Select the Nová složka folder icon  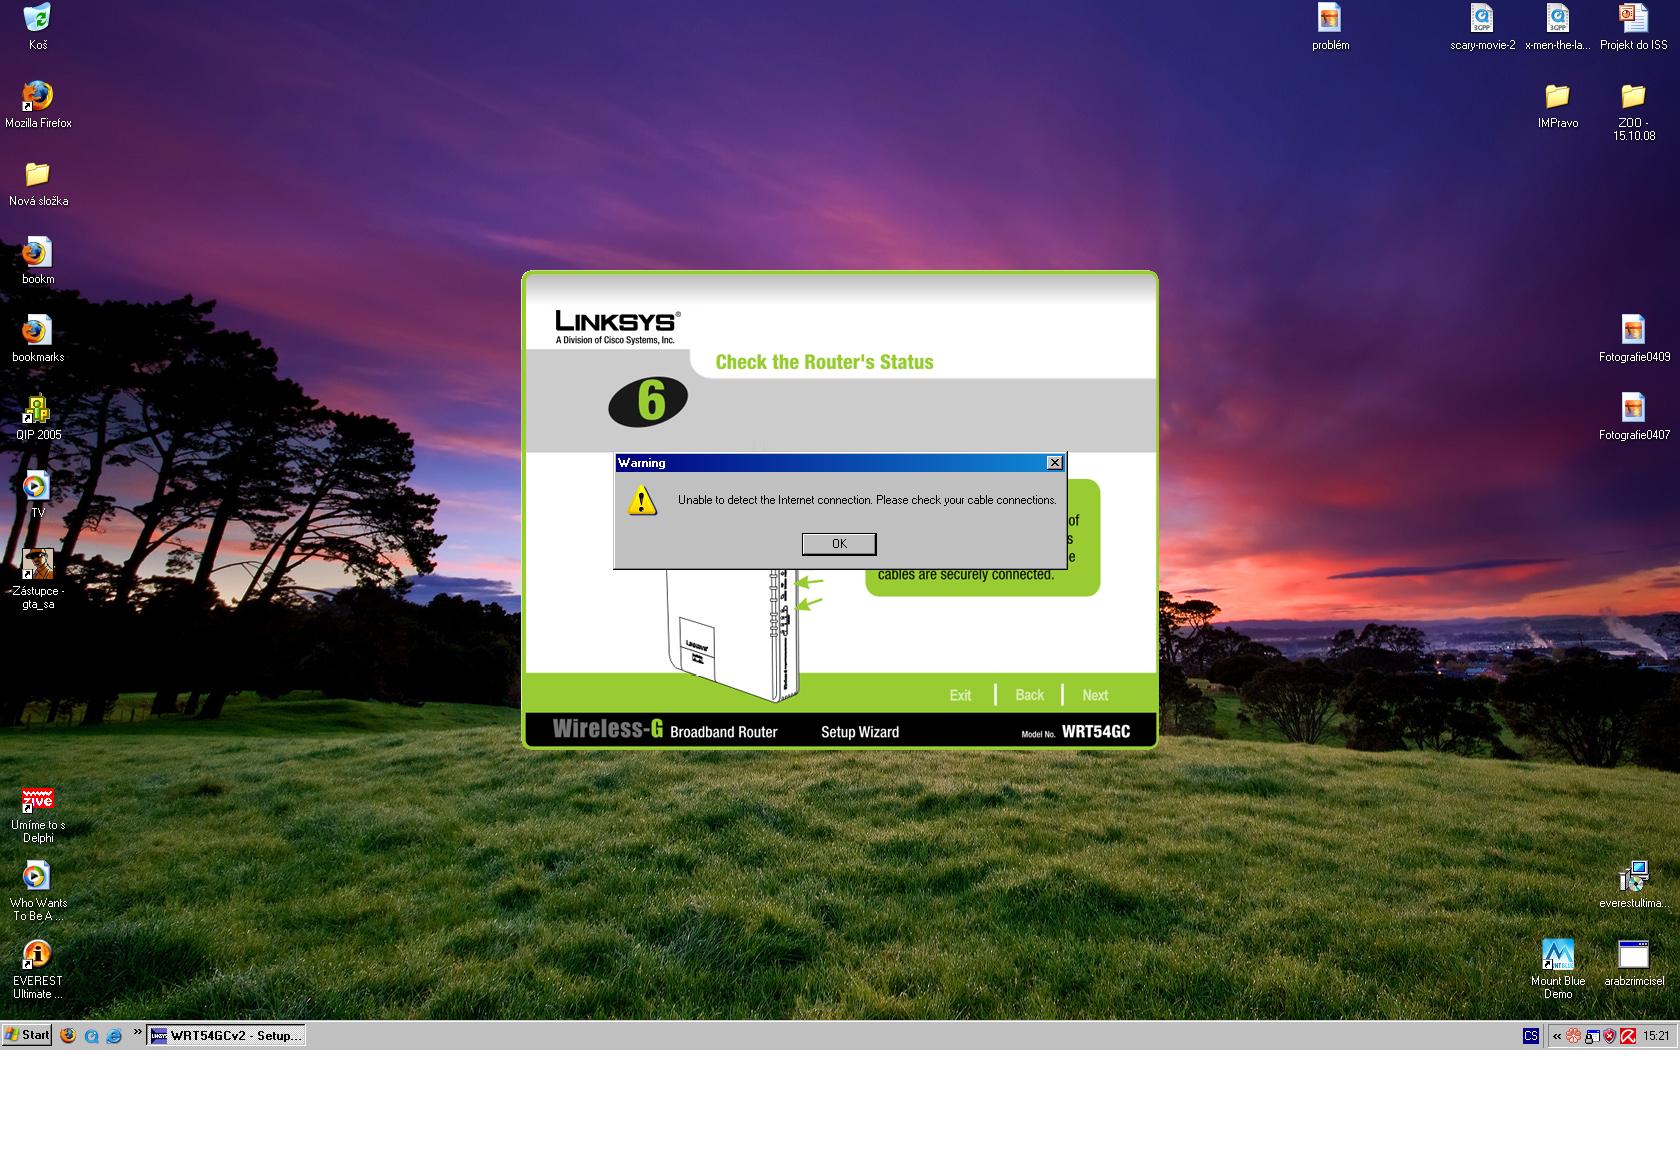(x=38, y=183)
